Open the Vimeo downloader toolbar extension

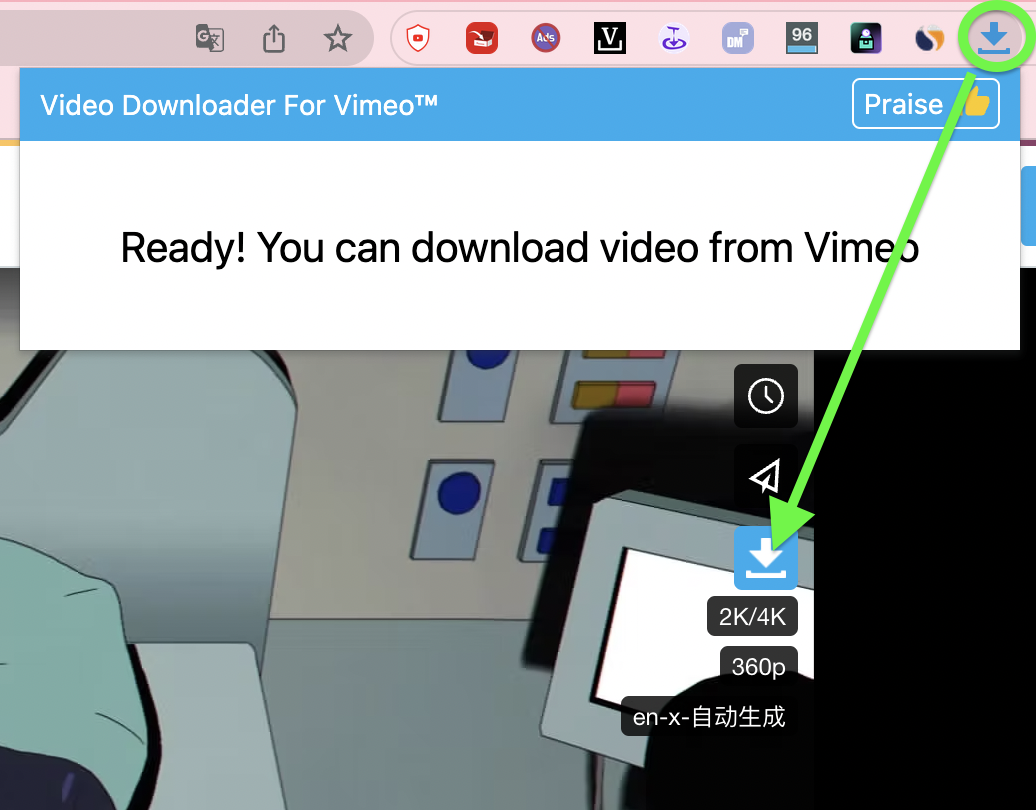994,37
